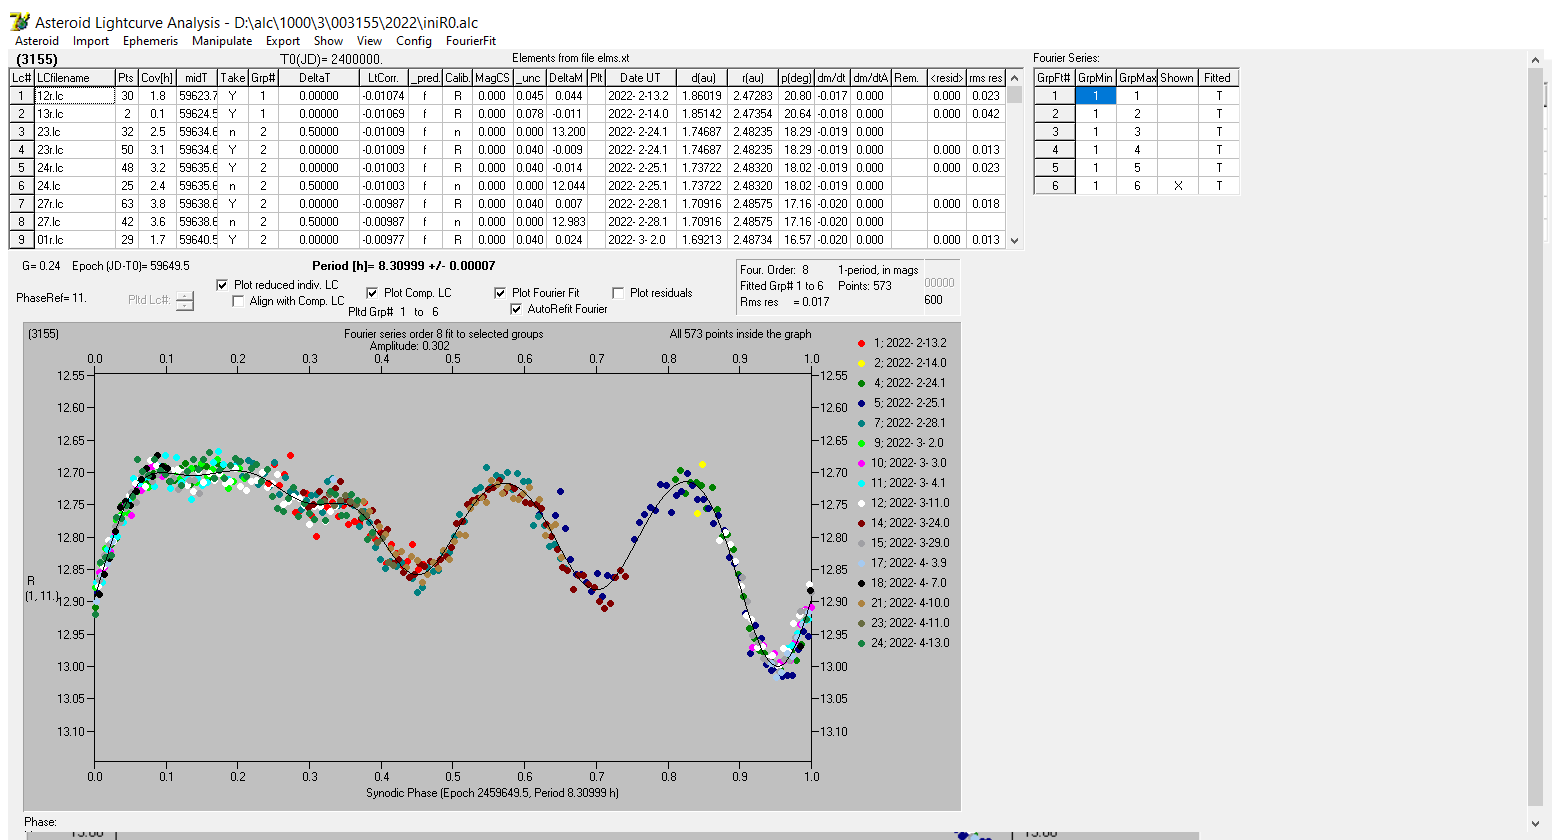Select the 12r.lc filename cell
1552x840 pixels.
(x=74, y=96)
